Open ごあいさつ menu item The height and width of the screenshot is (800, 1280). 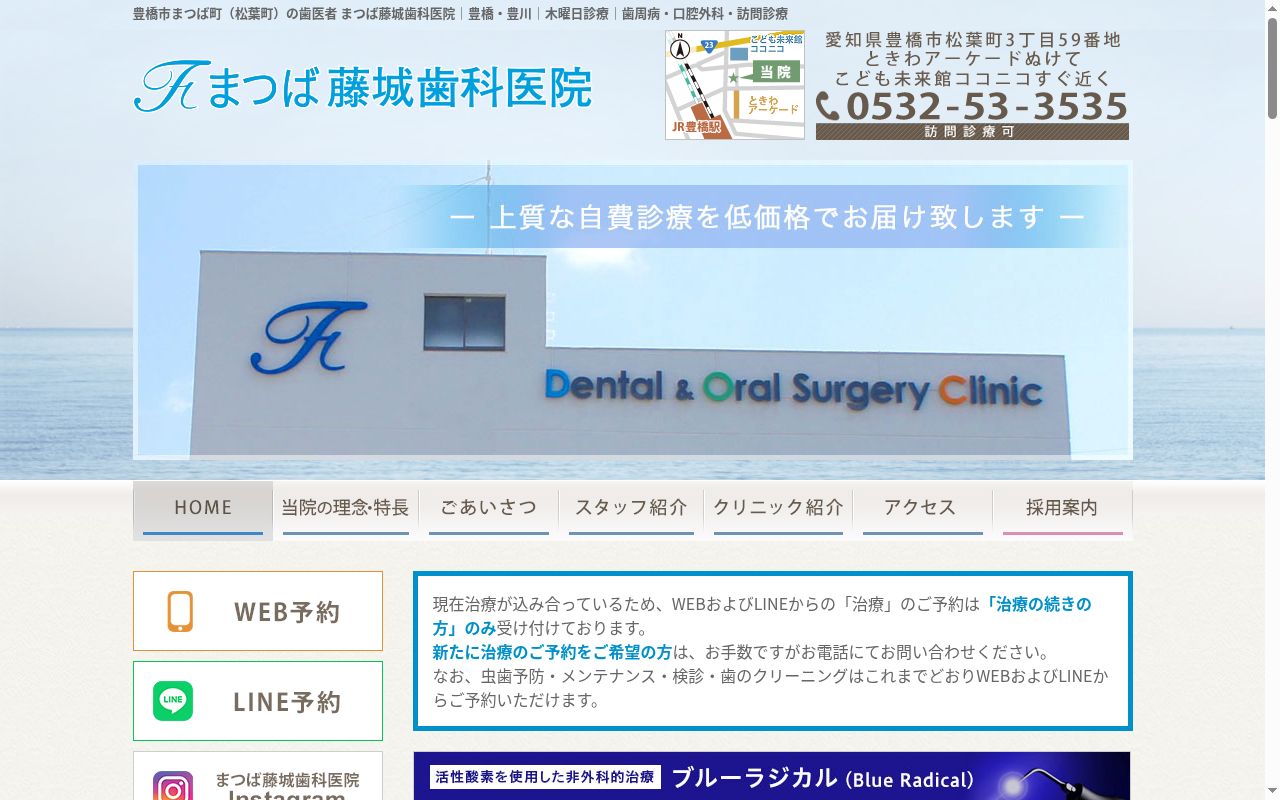point(489,510)
